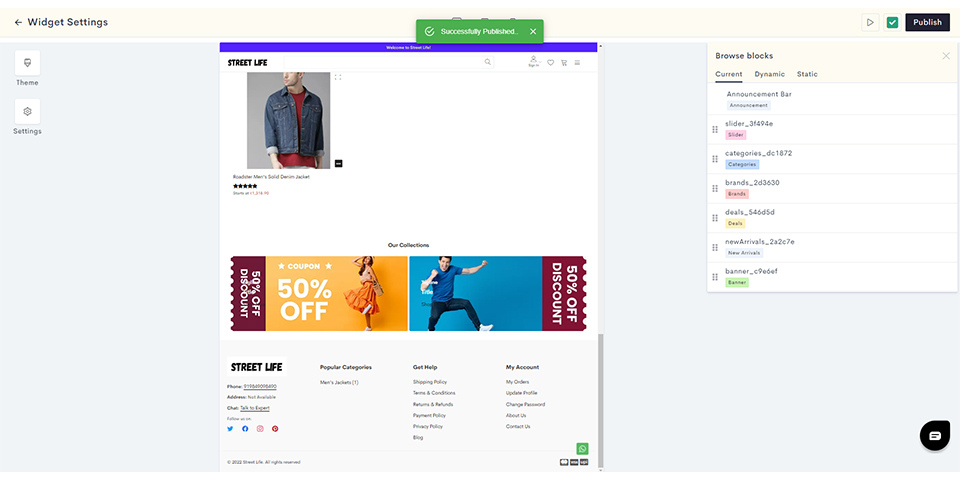Click the Talk to Expert chat link
This screenshot has width=960, height=480.
coord(255,408)
